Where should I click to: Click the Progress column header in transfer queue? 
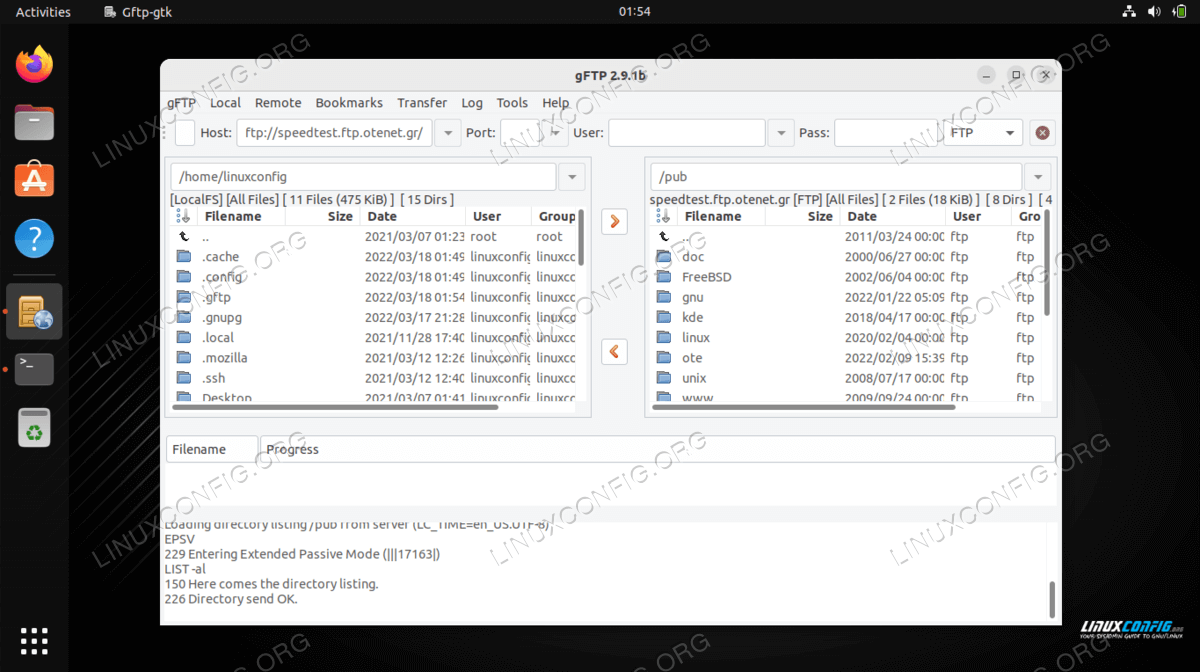click(x=657, y=449)
